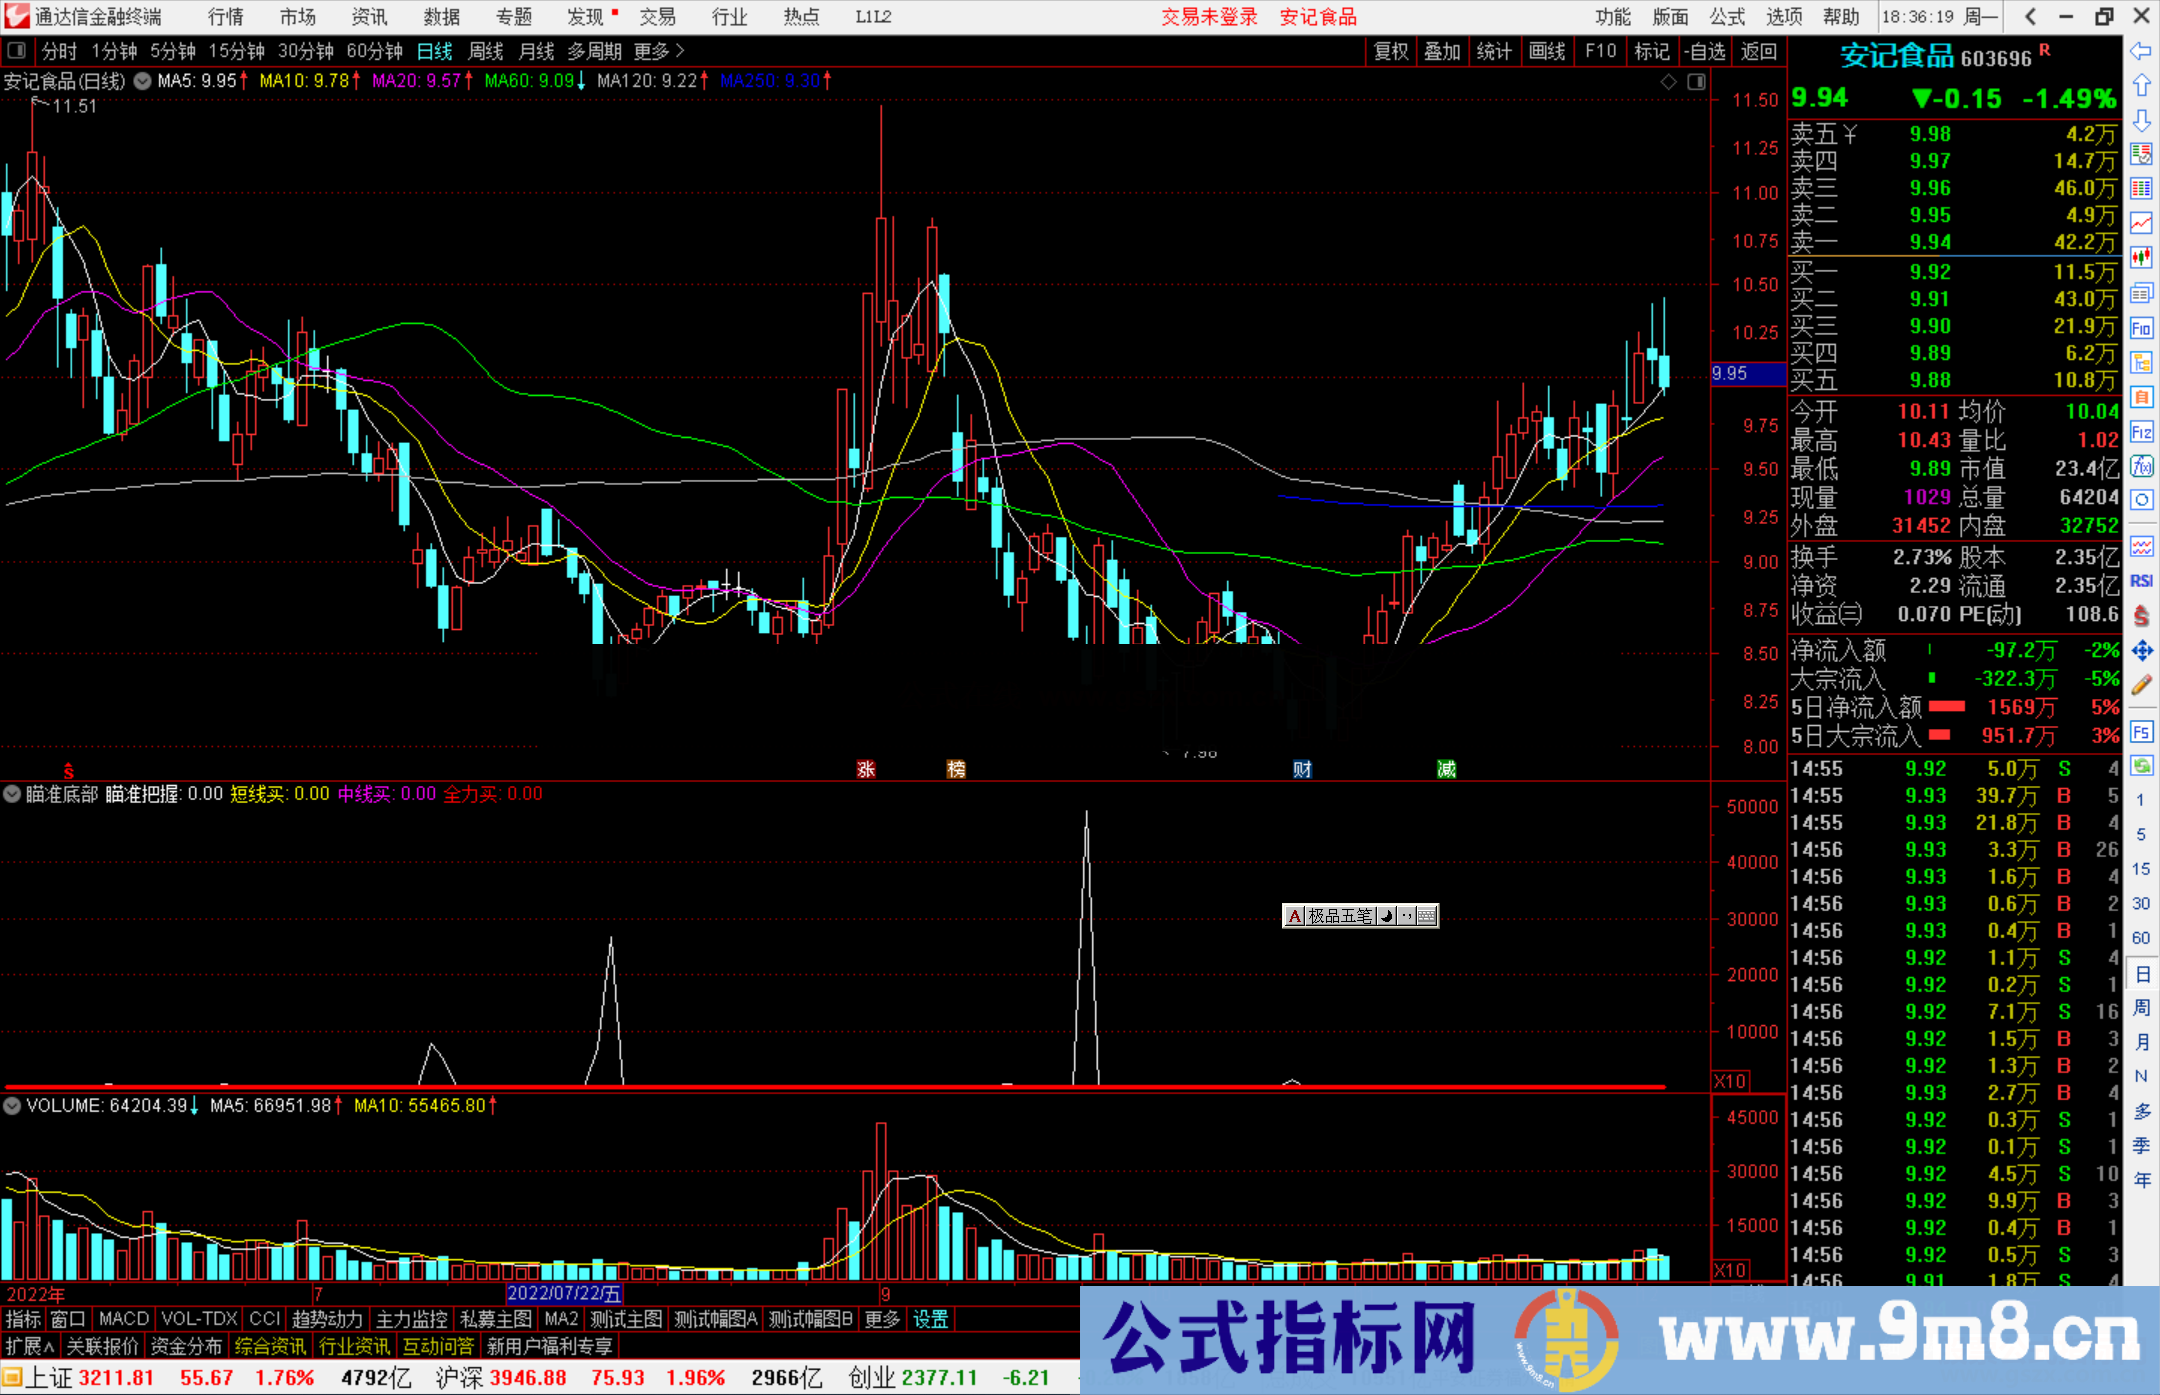This screenshot has width=2160, height=1395.
Task: Open the f(x) formula sidebar icon
Action: pyautogui.click(x=2141, y=466)
